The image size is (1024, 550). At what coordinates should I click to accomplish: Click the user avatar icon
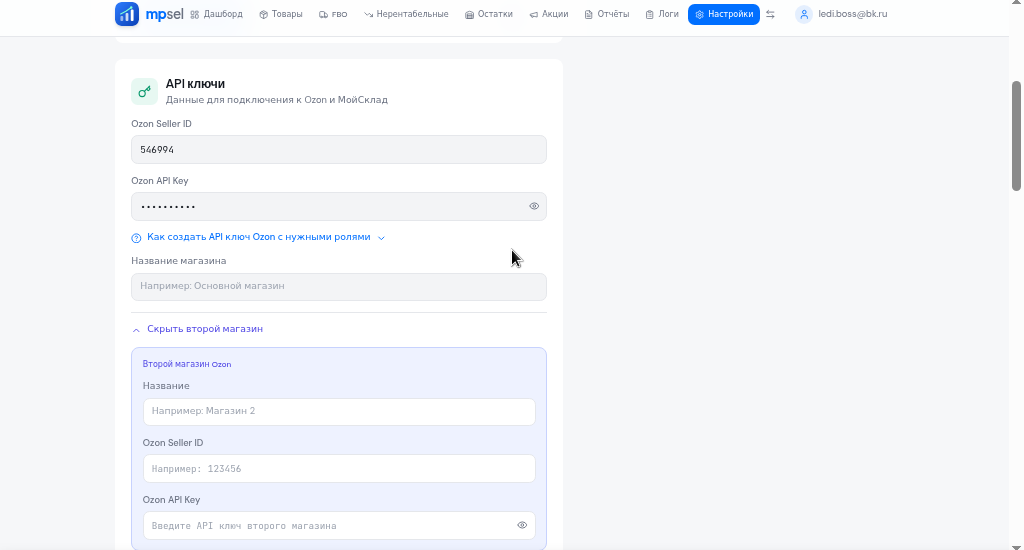pyautogui.click(x=804, y=14)
